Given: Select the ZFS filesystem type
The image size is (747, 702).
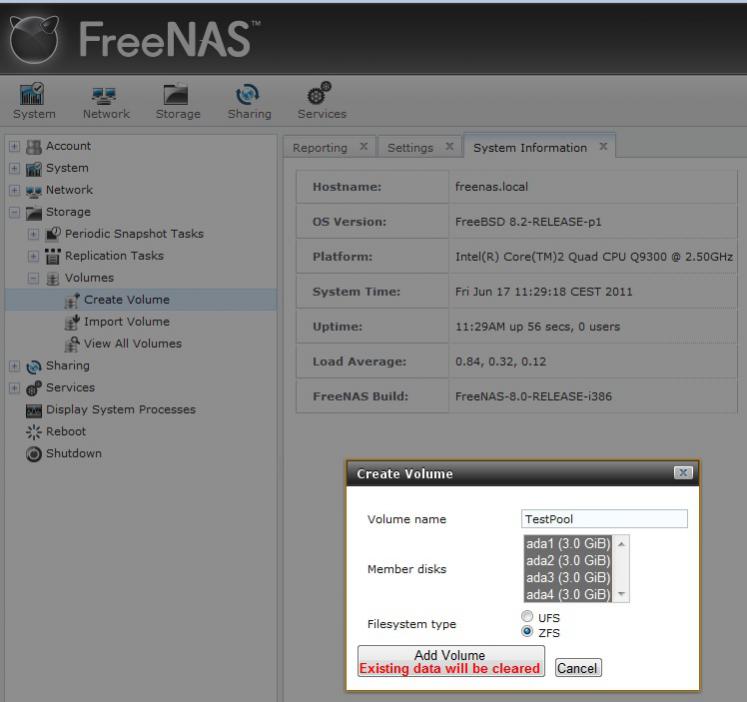Looking at the screenshot, I should tap(527, 632).
